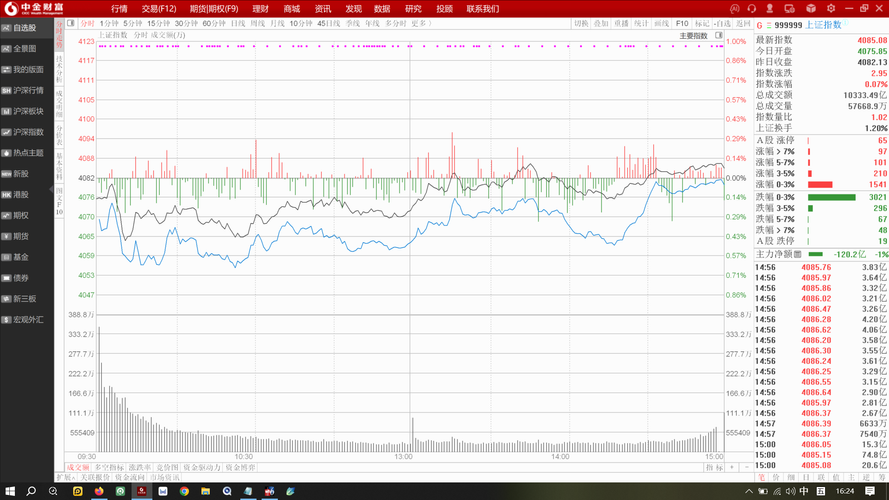Open the 交易(F12) menu

(x=159, y=8)
